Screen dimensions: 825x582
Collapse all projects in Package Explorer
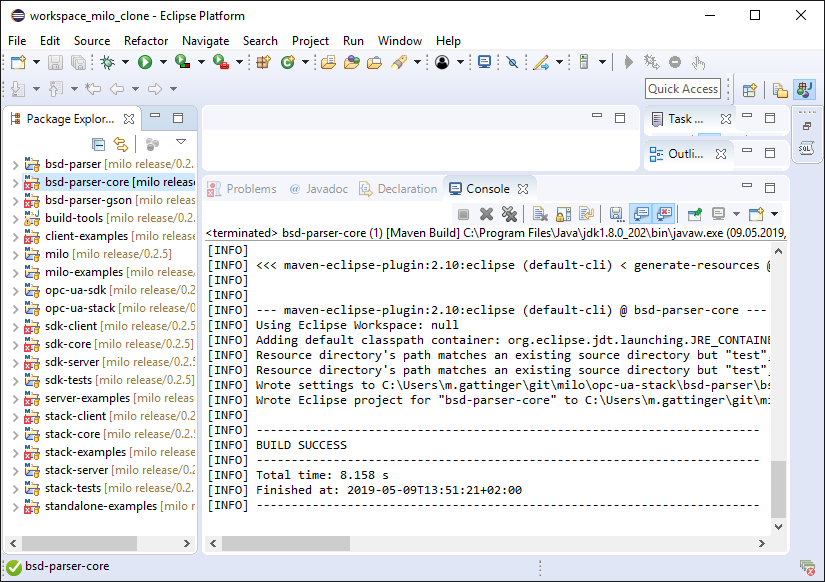(x=98, y=144)
